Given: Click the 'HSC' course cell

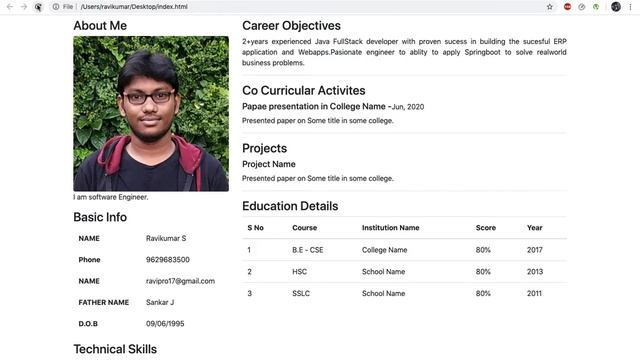Looking at the screenshot, I should point(300,271).
